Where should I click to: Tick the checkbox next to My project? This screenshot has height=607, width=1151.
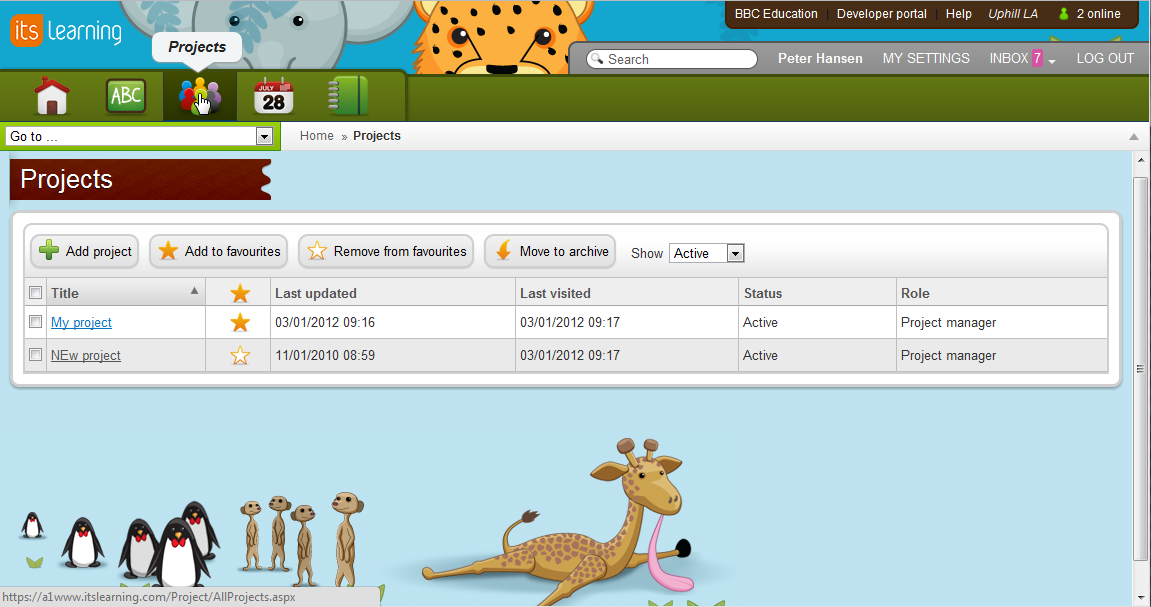point(35,322)
